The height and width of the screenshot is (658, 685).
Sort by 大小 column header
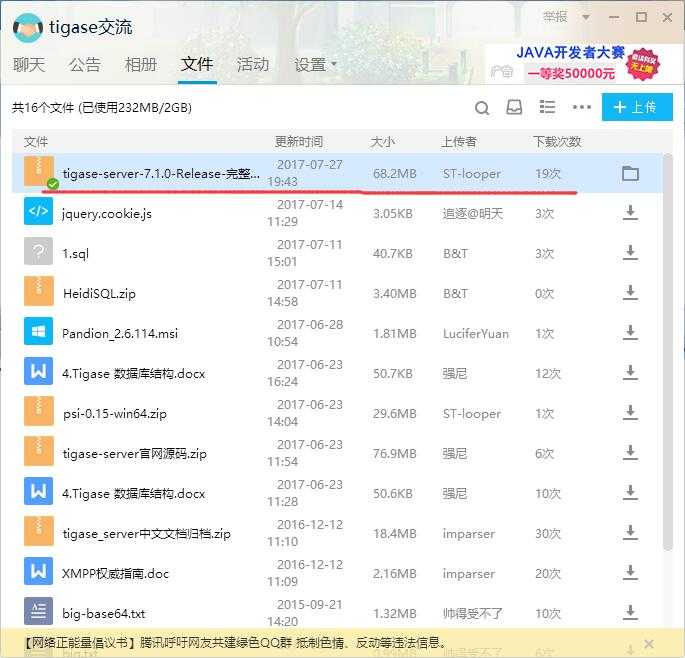click(x=382, y=142)
